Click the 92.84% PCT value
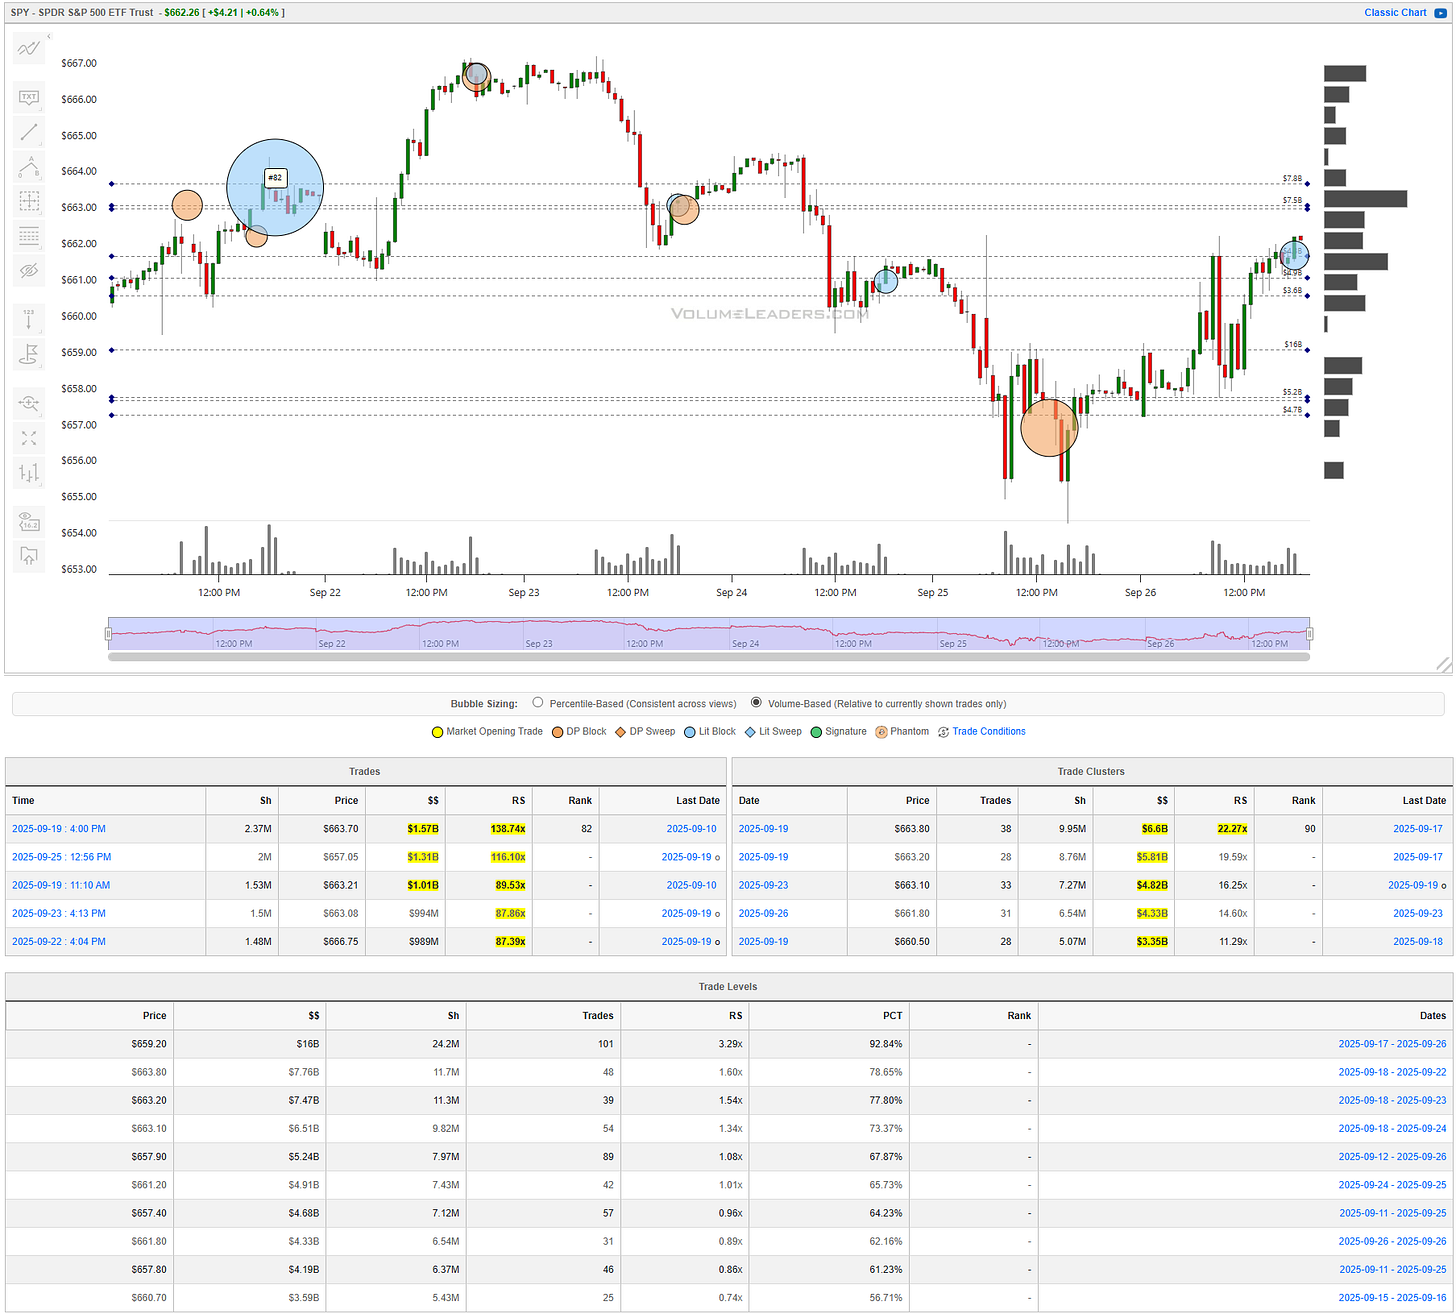This screenshot has width=1456, height=1313. pos(886,1044)
